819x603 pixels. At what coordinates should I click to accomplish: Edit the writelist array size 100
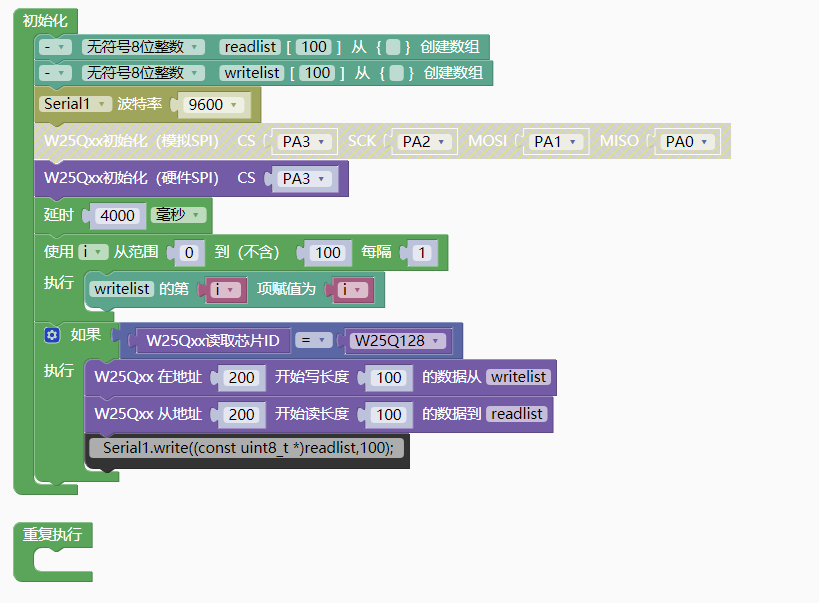[317, 73]
